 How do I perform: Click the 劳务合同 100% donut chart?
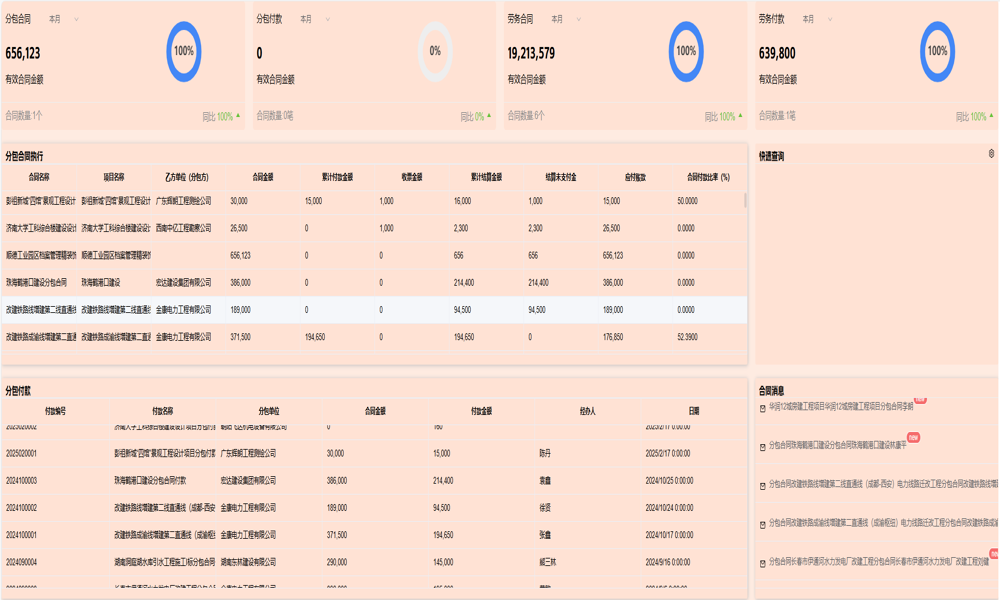tap(686, 51)
